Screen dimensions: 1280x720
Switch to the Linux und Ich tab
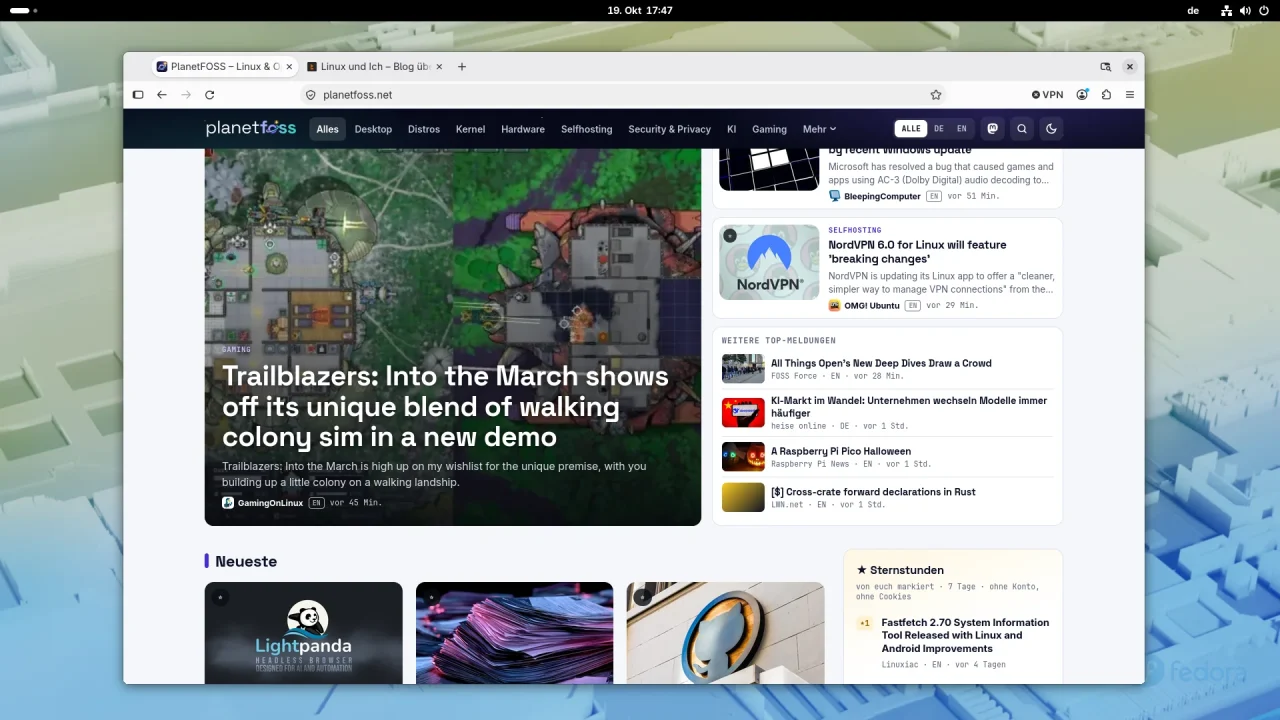[376, 67]
